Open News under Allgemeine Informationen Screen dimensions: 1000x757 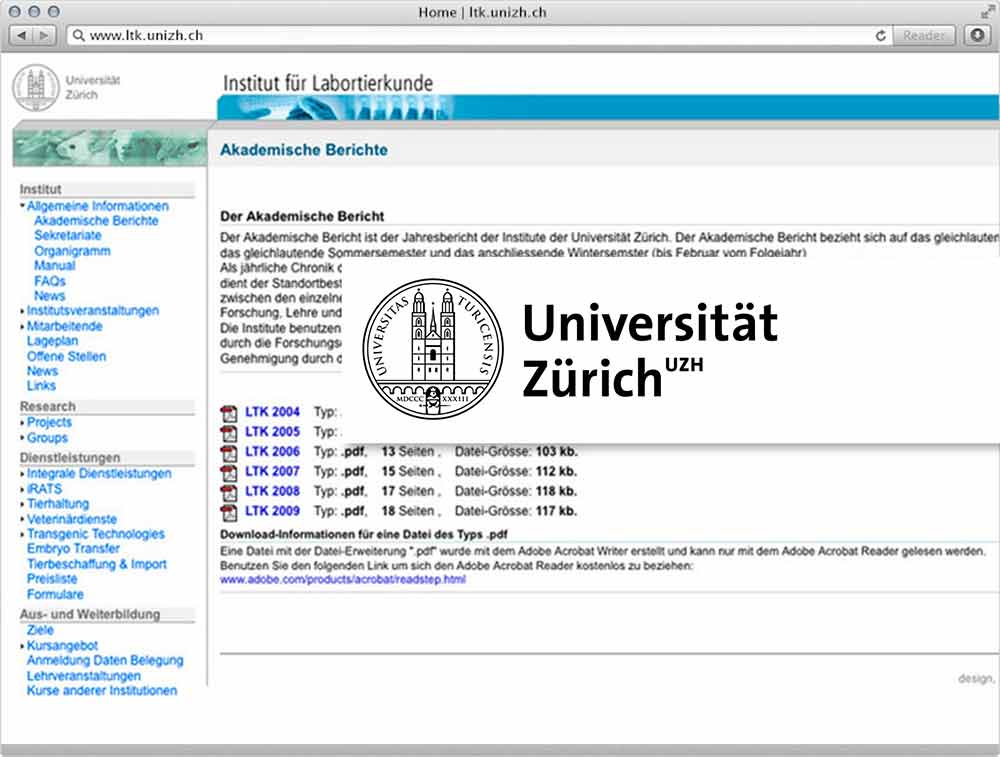pos(50,296)
